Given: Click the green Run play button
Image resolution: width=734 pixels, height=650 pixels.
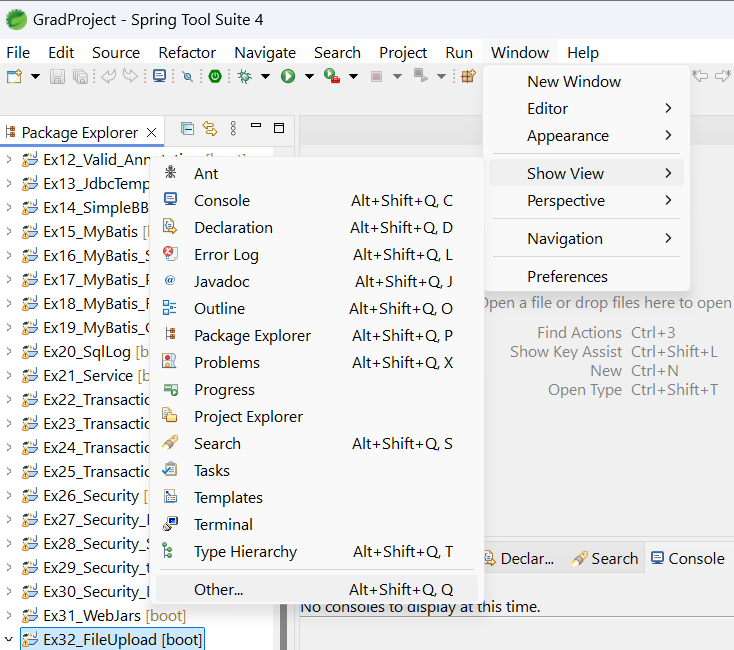Looking at the screenshot, I should tap(288, 76).
